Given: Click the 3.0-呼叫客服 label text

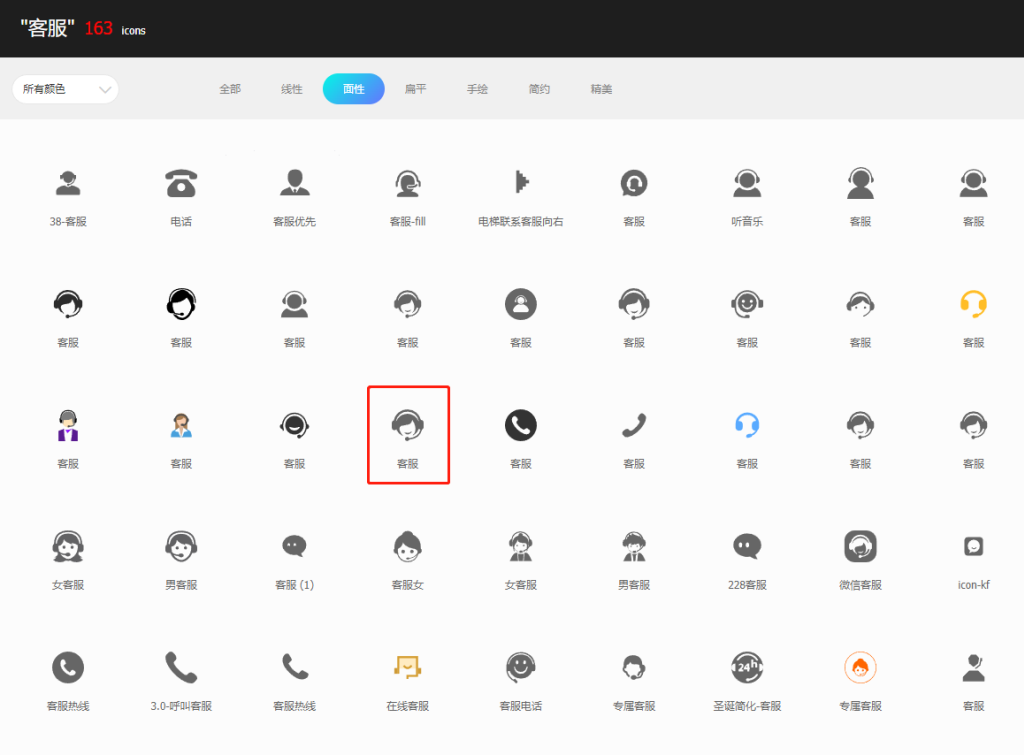Looking at the screenshot, I should click(x=181, y=706).
